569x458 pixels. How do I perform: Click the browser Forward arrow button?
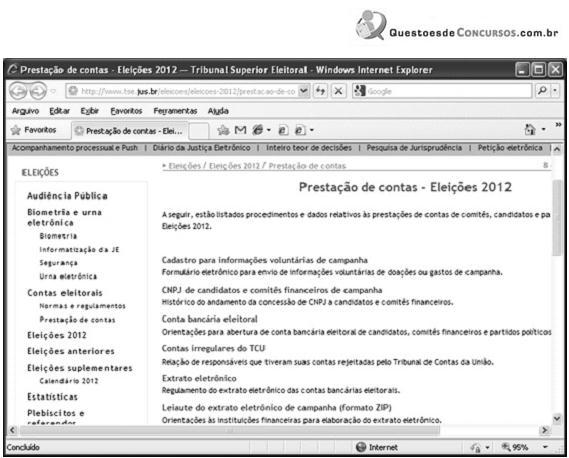pos(38,91)
